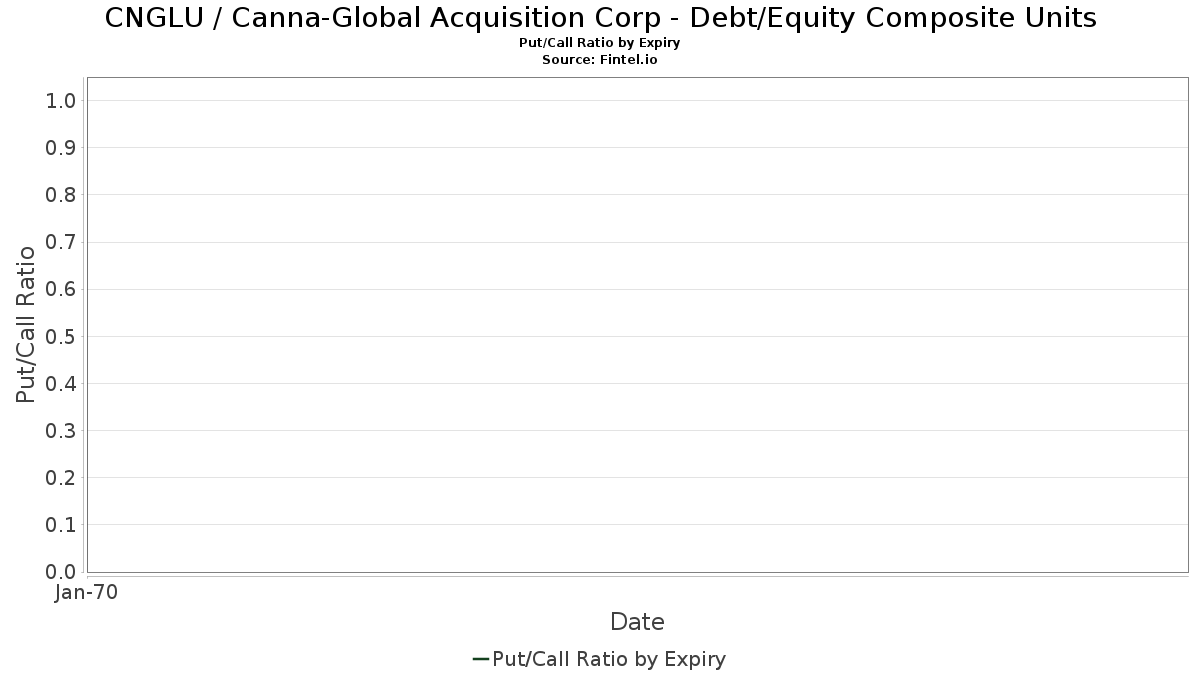
Task: Click the 0.3 y-axis tick label
Action: click(62, 431)
